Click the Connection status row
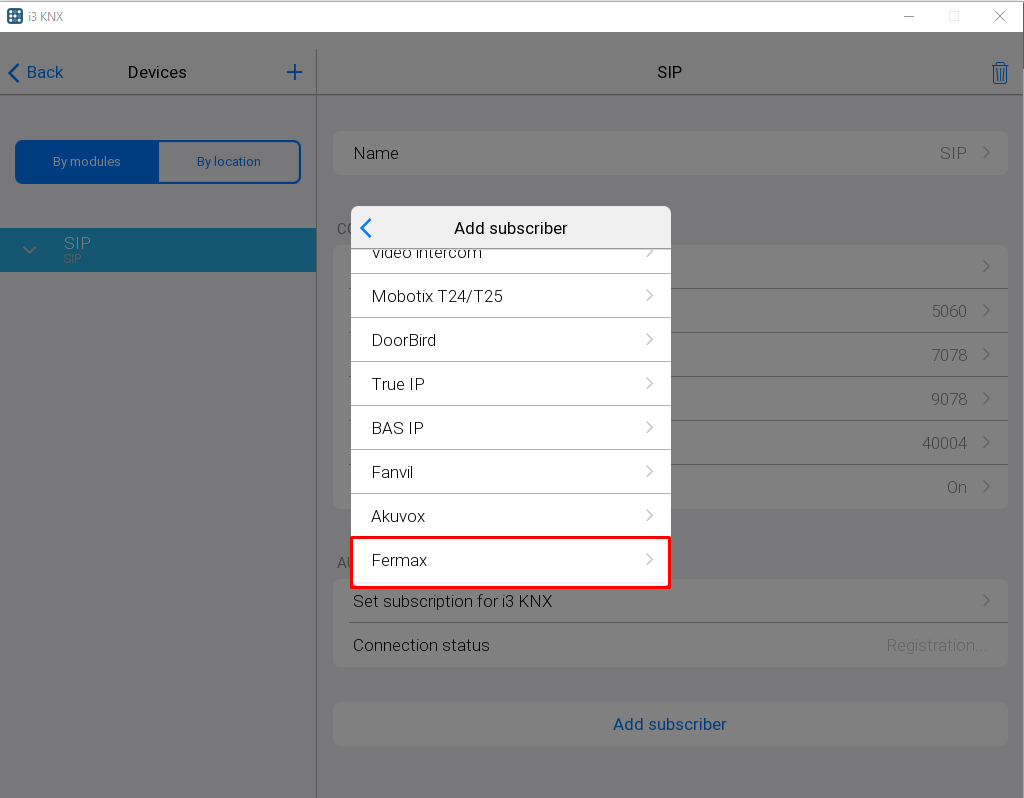Image resolution: width=1024 pixels, height=798 pixels. pyautogui.click(x=669, y=645)
